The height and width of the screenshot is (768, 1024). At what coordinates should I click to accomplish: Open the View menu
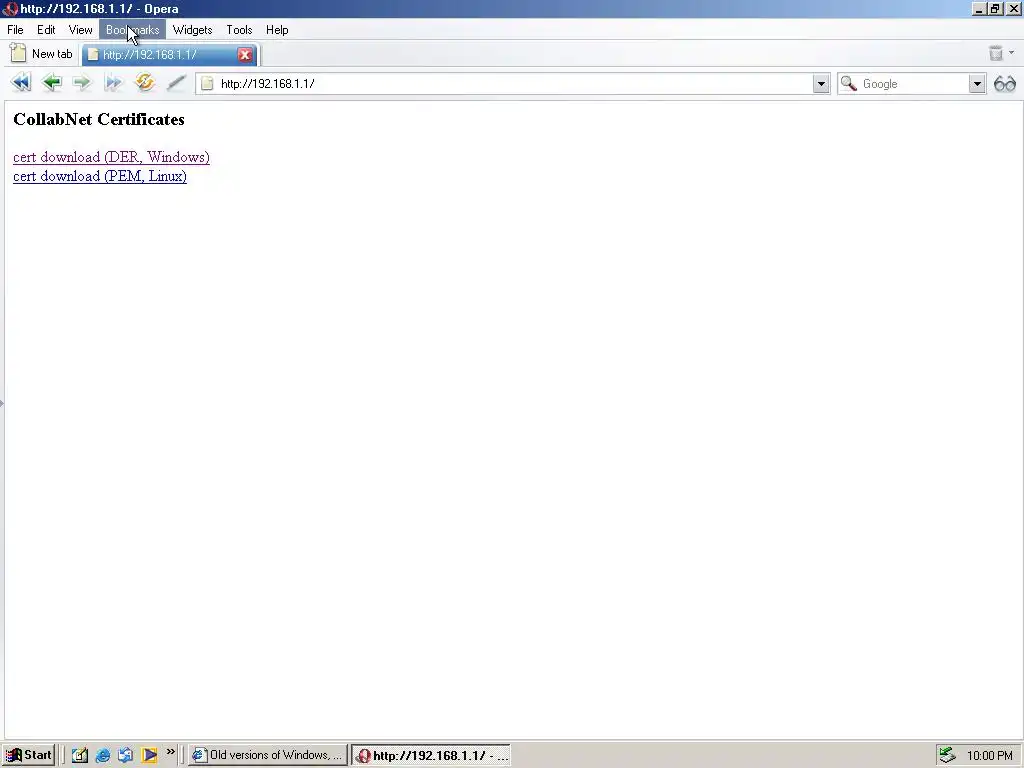point(80,29)
